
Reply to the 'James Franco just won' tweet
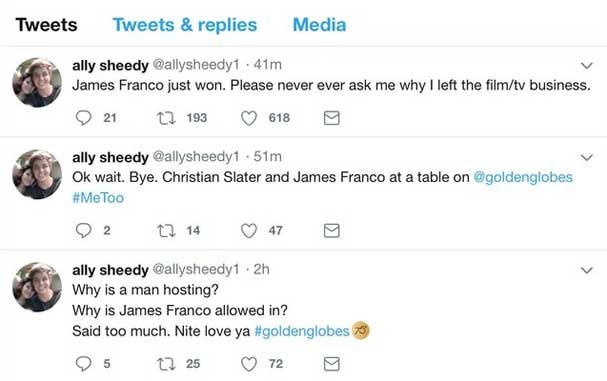(x=83, y=118)
